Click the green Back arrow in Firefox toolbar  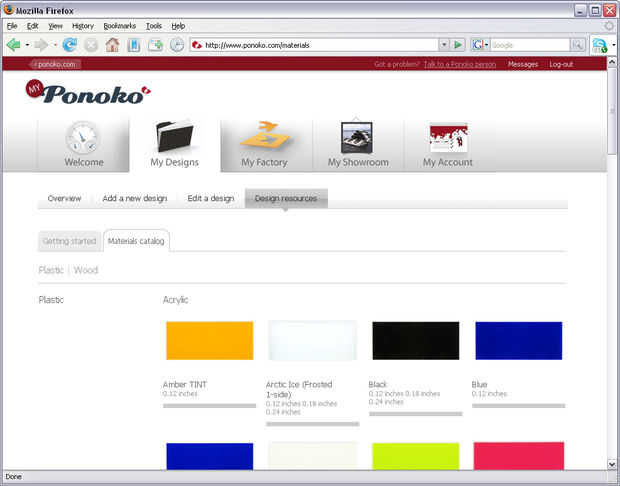tap(13, 45)
